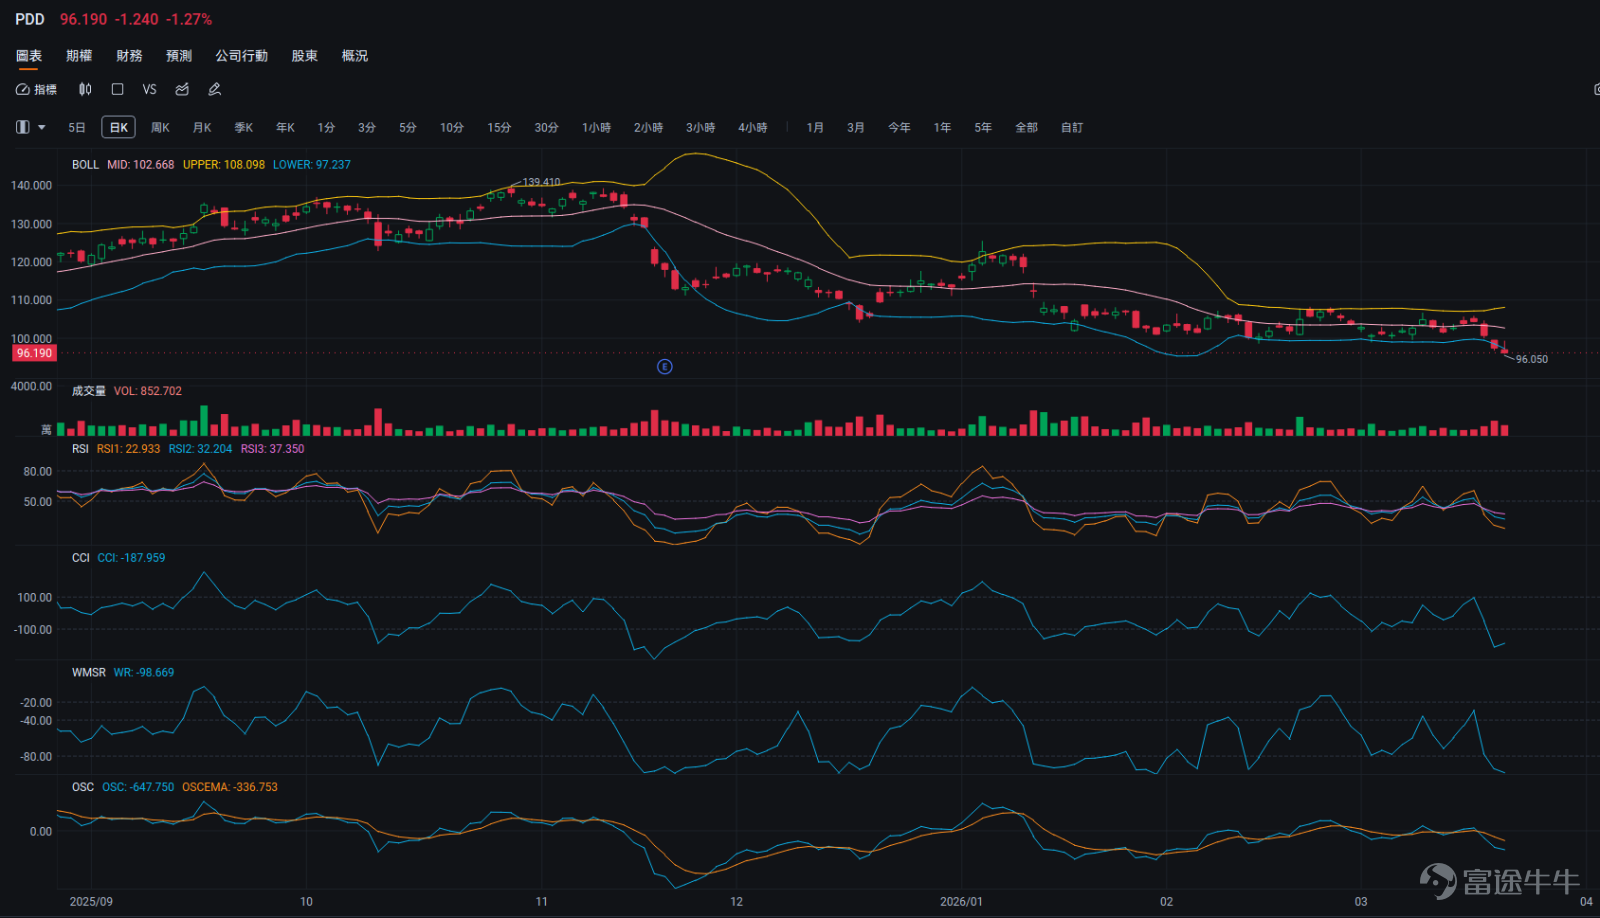Image resolution: width=1600 pixels, height=918 pixels.
Task: Select the 日K daily candles
Action: (118, 128)
